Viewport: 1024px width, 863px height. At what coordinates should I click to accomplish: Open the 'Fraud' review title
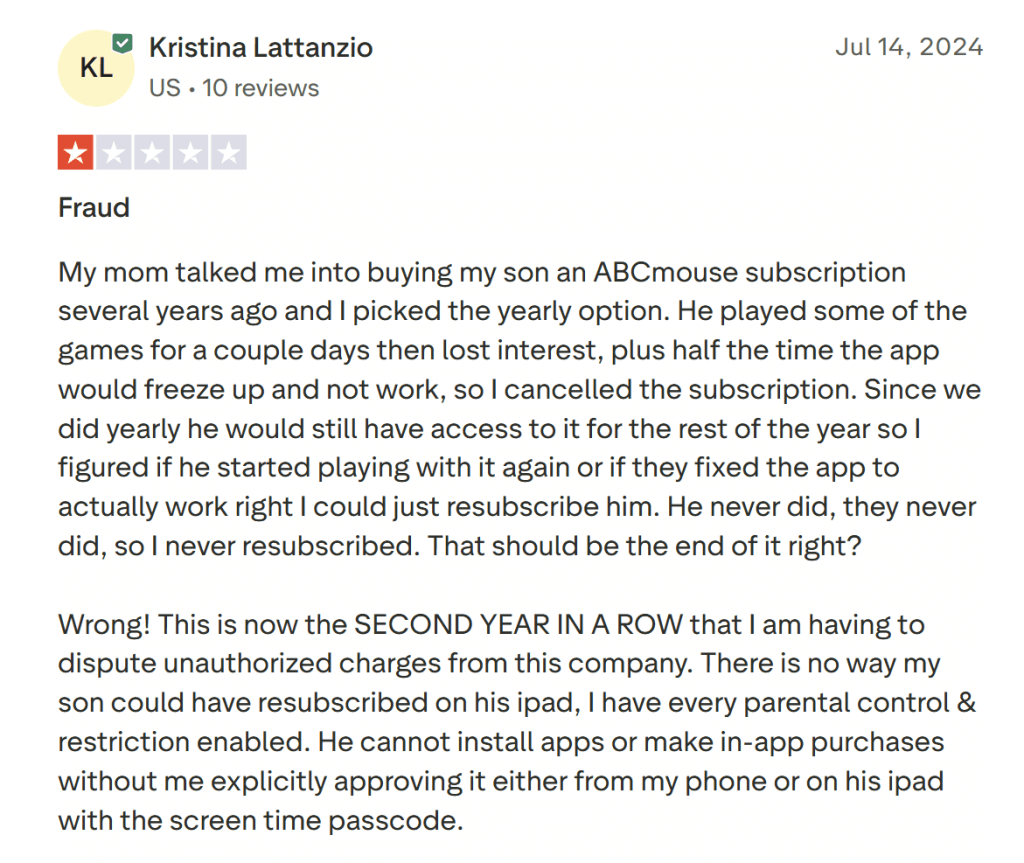pos(94,208)
